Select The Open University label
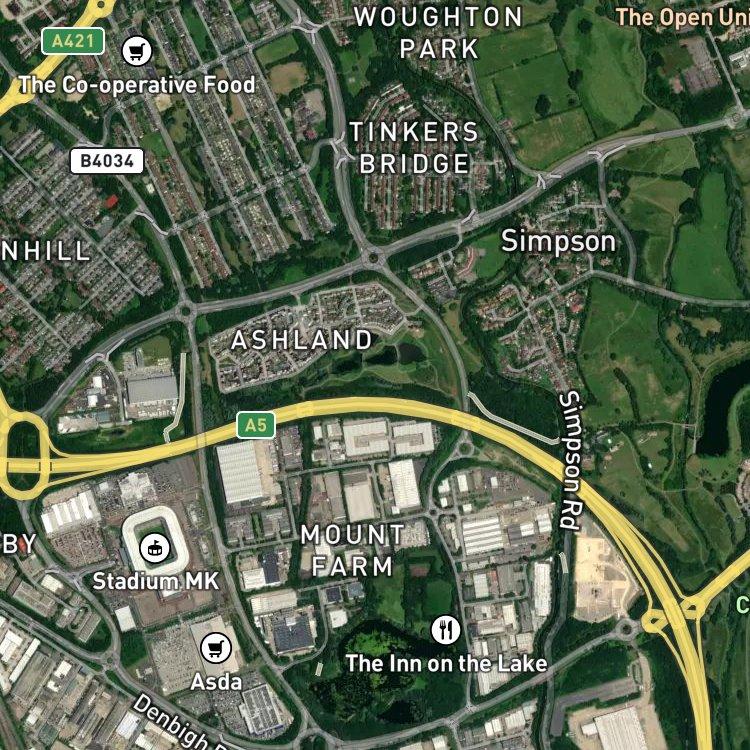750x750 pixels. pos(682,18)
